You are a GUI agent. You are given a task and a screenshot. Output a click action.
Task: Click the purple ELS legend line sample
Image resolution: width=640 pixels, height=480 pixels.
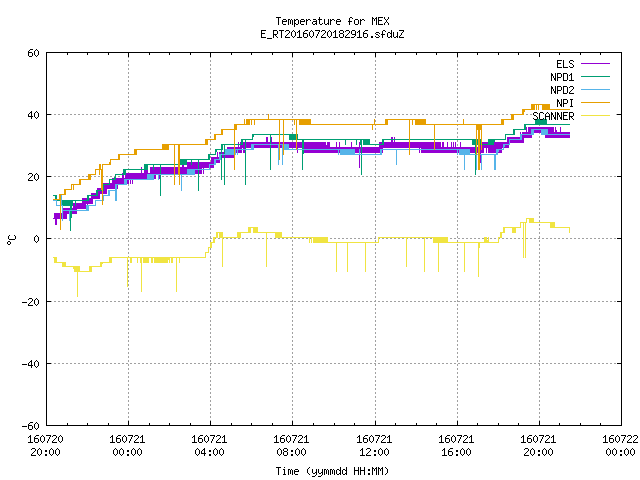point(595,64)
